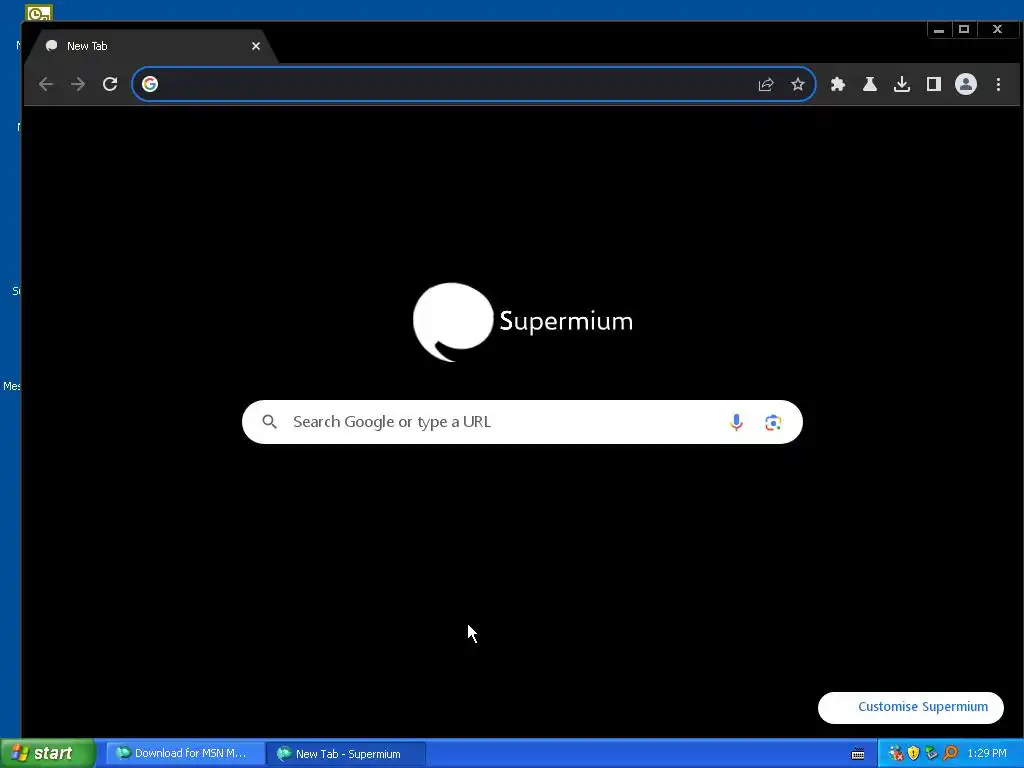
Task: Toggle the side panel
Action: [934, 84]
